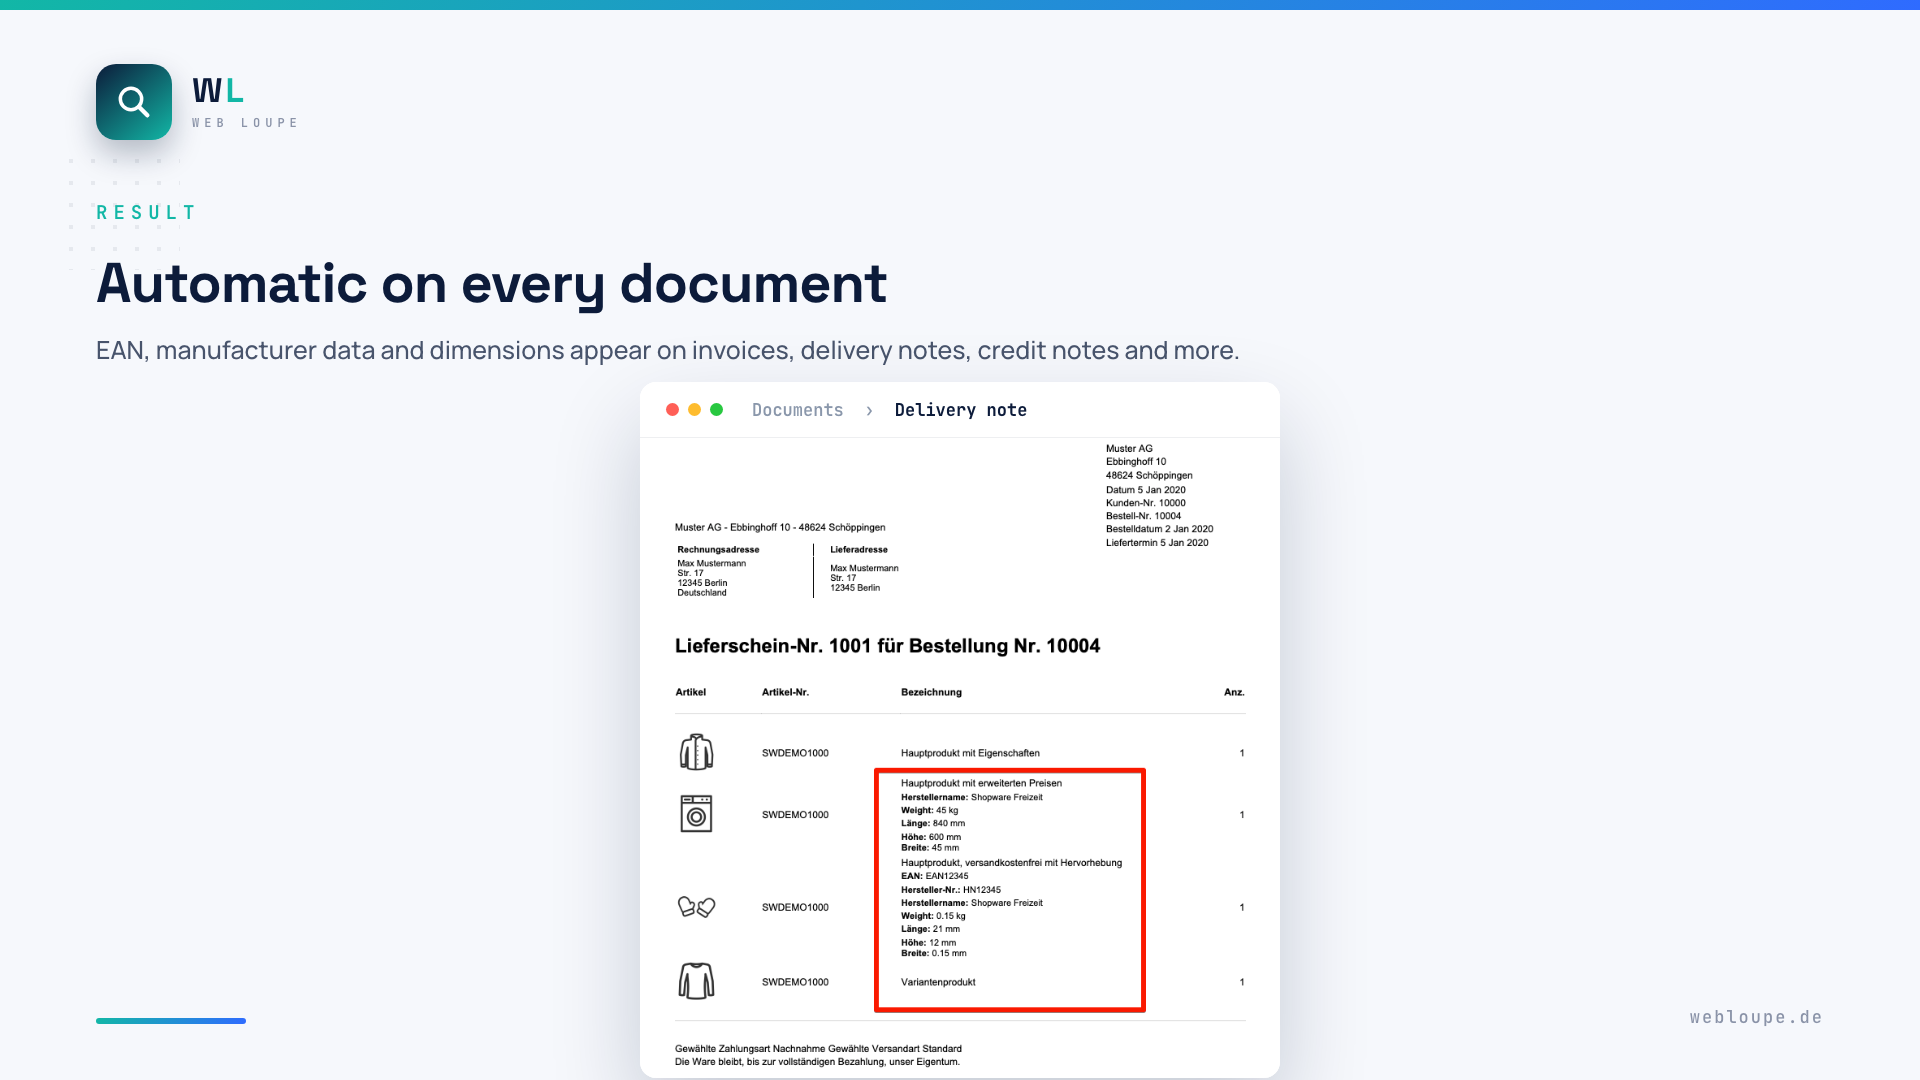The width and height of the screenshot is (1920, 1080).
Task: Click the 'Länge: 21 mm' line
Action: 930,929
